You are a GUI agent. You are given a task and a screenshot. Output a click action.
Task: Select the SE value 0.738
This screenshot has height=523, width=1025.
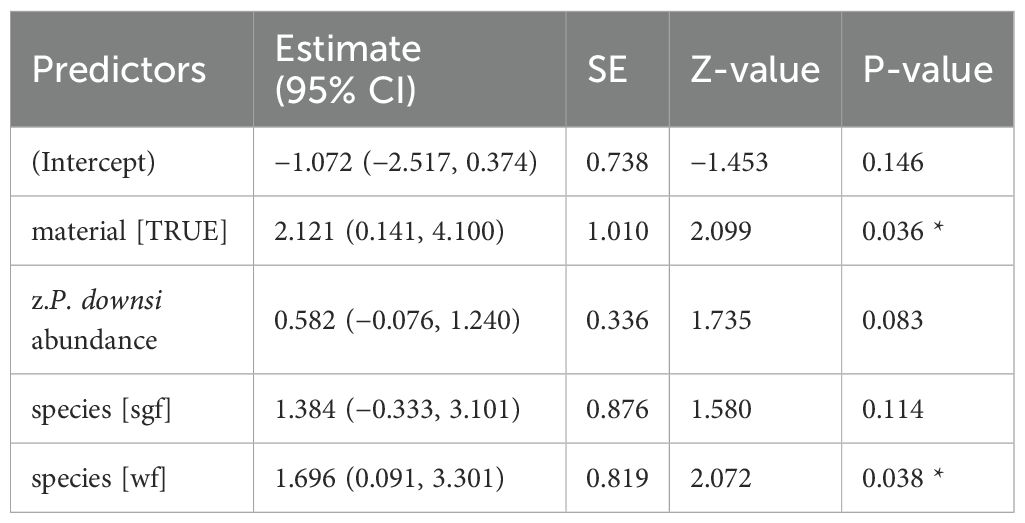coord(617,162)
